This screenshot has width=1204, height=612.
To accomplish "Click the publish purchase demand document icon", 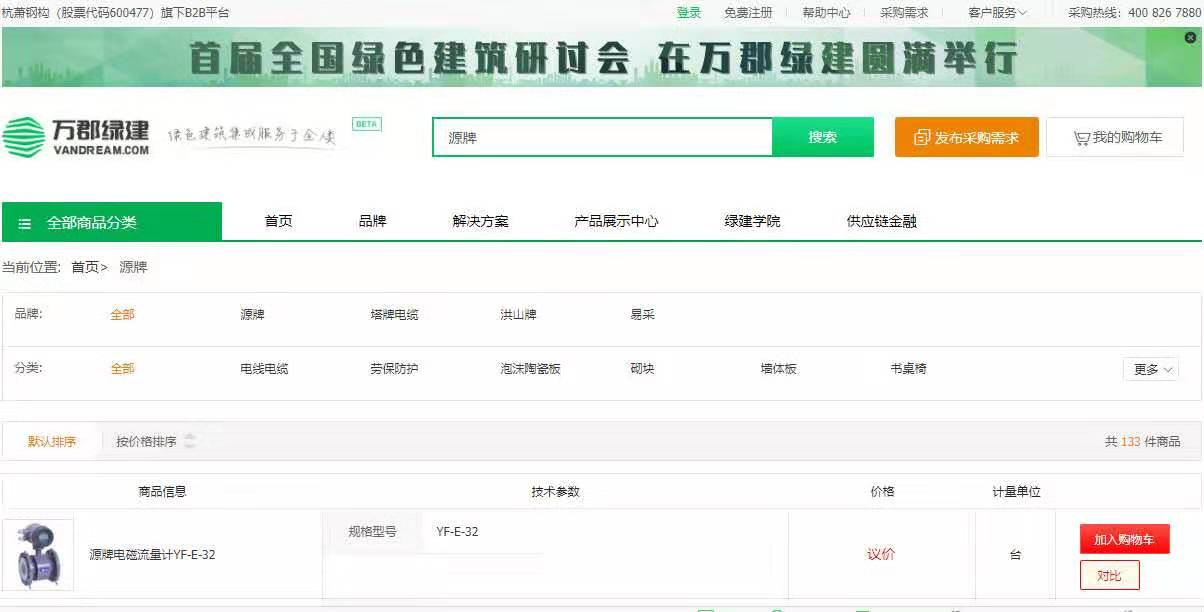I will [x=921, y=138].
